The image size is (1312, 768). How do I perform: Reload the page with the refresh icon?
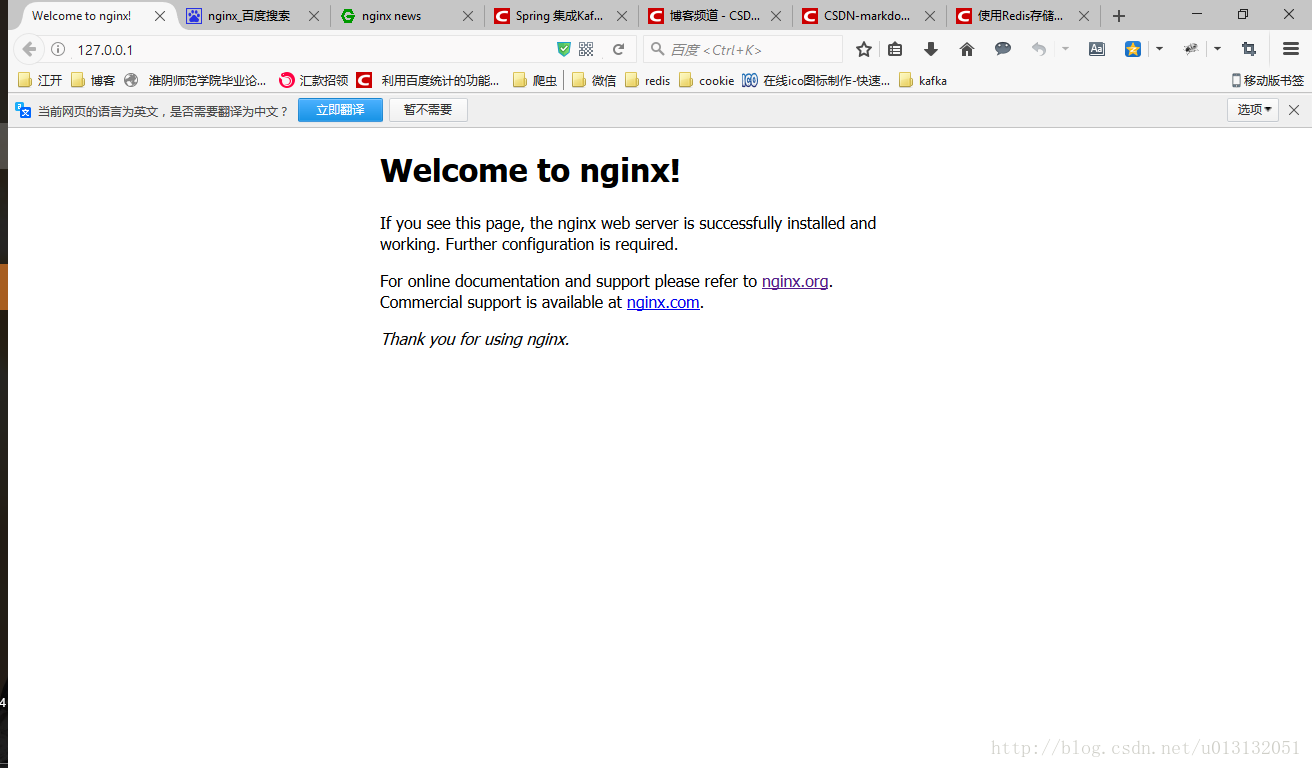coord(619,49)
